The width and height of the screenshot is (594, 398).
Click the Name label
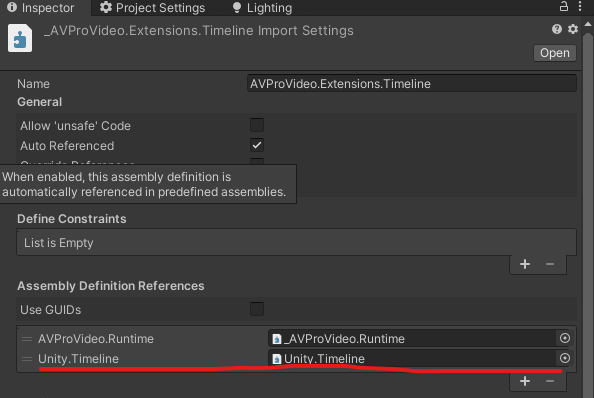tap(33, 84)
